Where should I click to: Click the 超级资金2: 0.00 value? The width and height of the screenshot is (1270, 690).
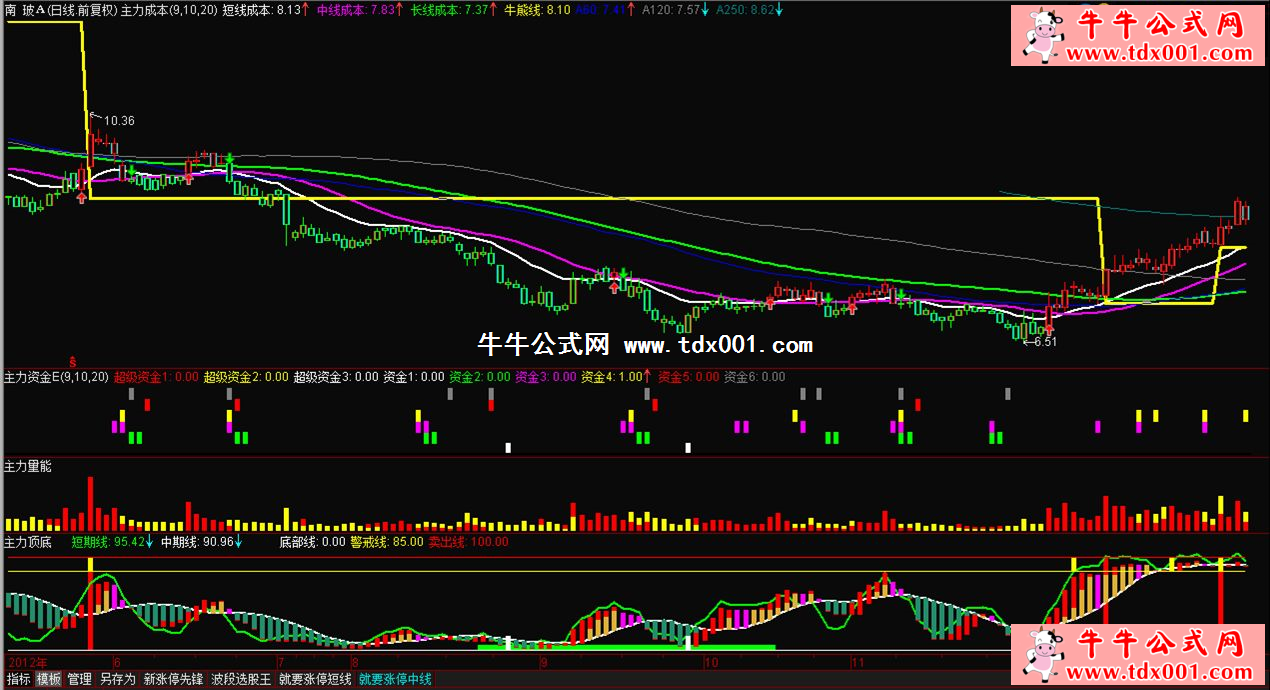click(246, 377)
